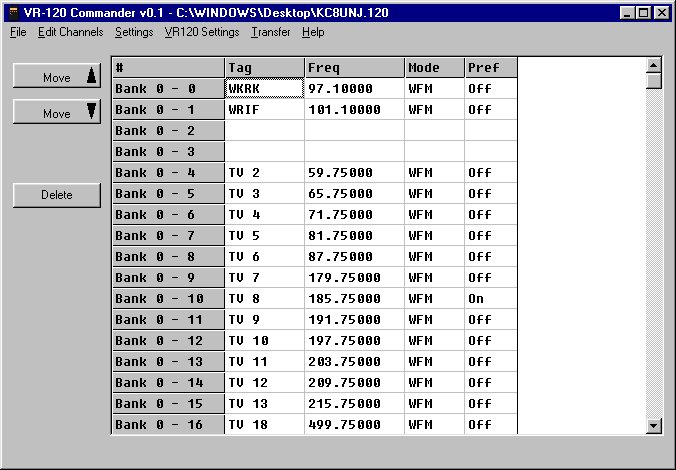Toggle Pref value On for Bank 0 - 10

coord(490,299)
